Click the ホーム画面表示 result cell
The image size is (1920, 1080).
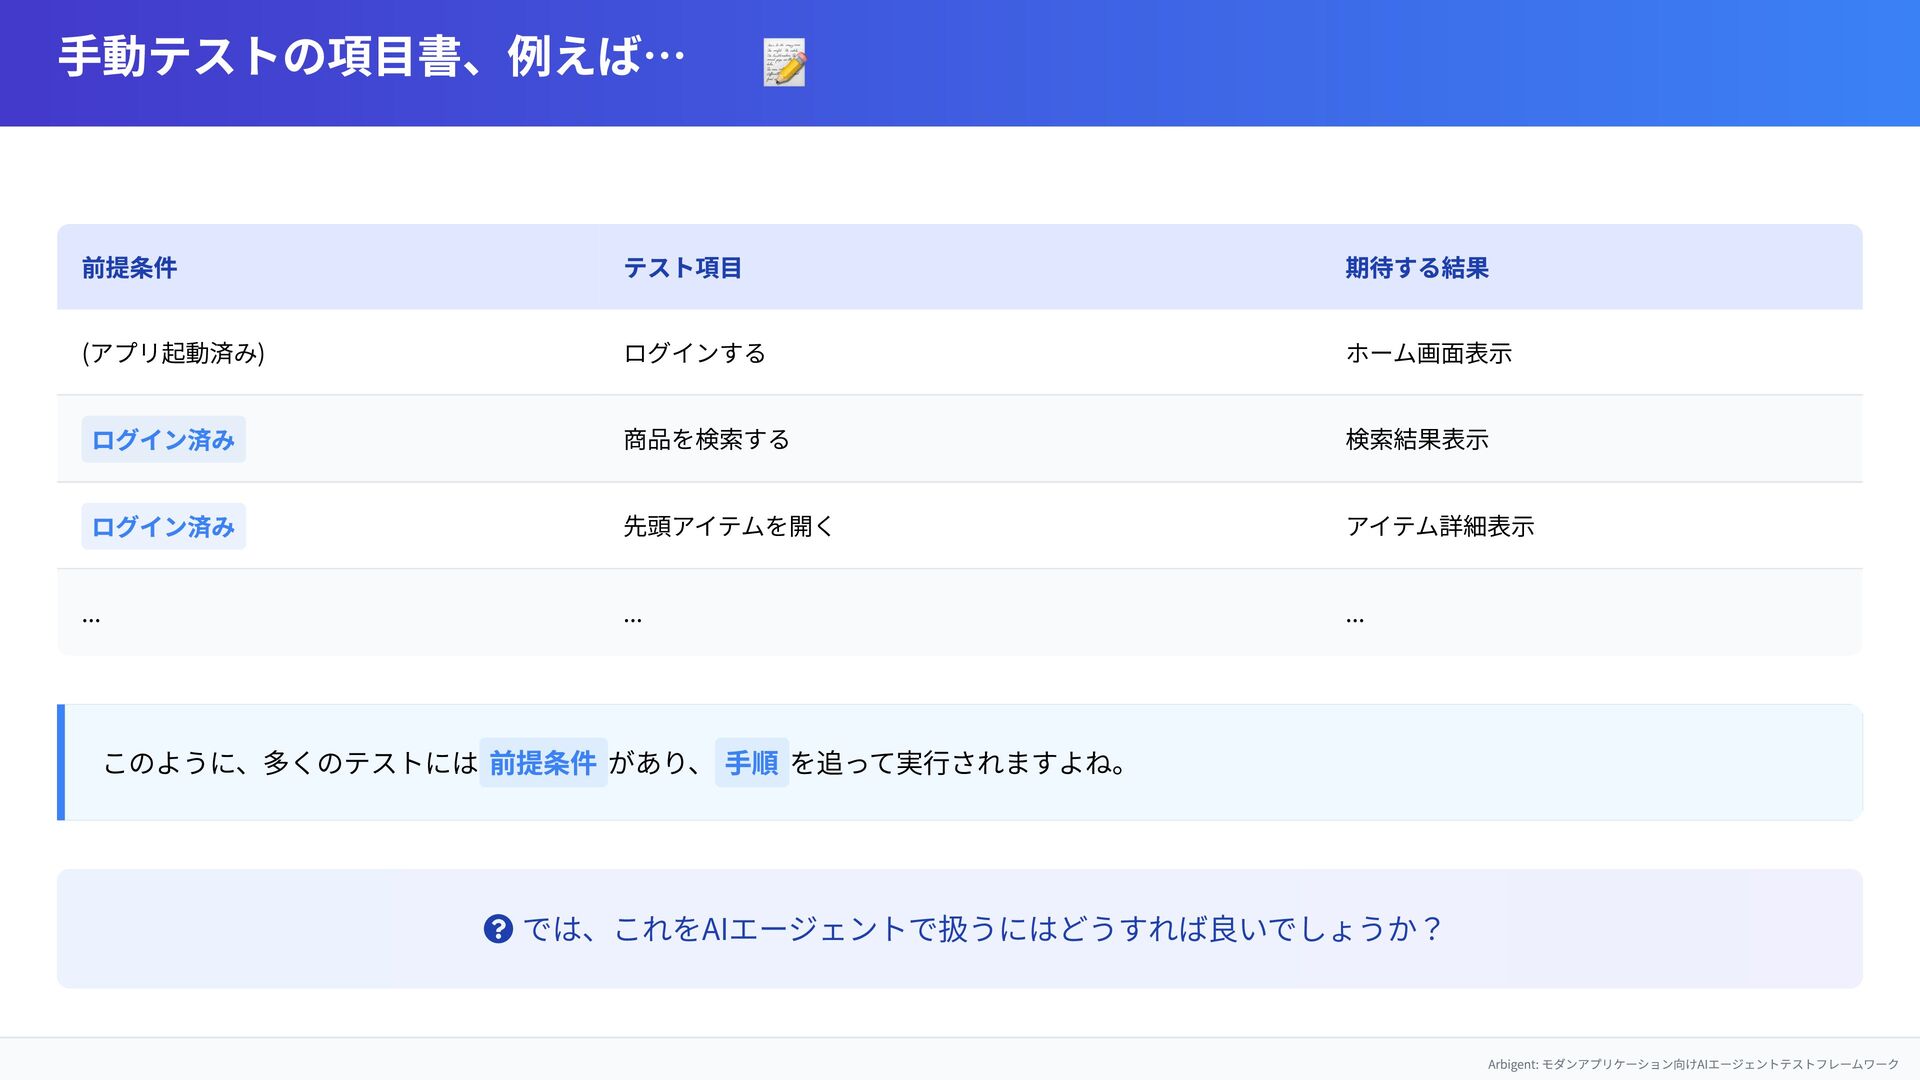pos(1428,353)
